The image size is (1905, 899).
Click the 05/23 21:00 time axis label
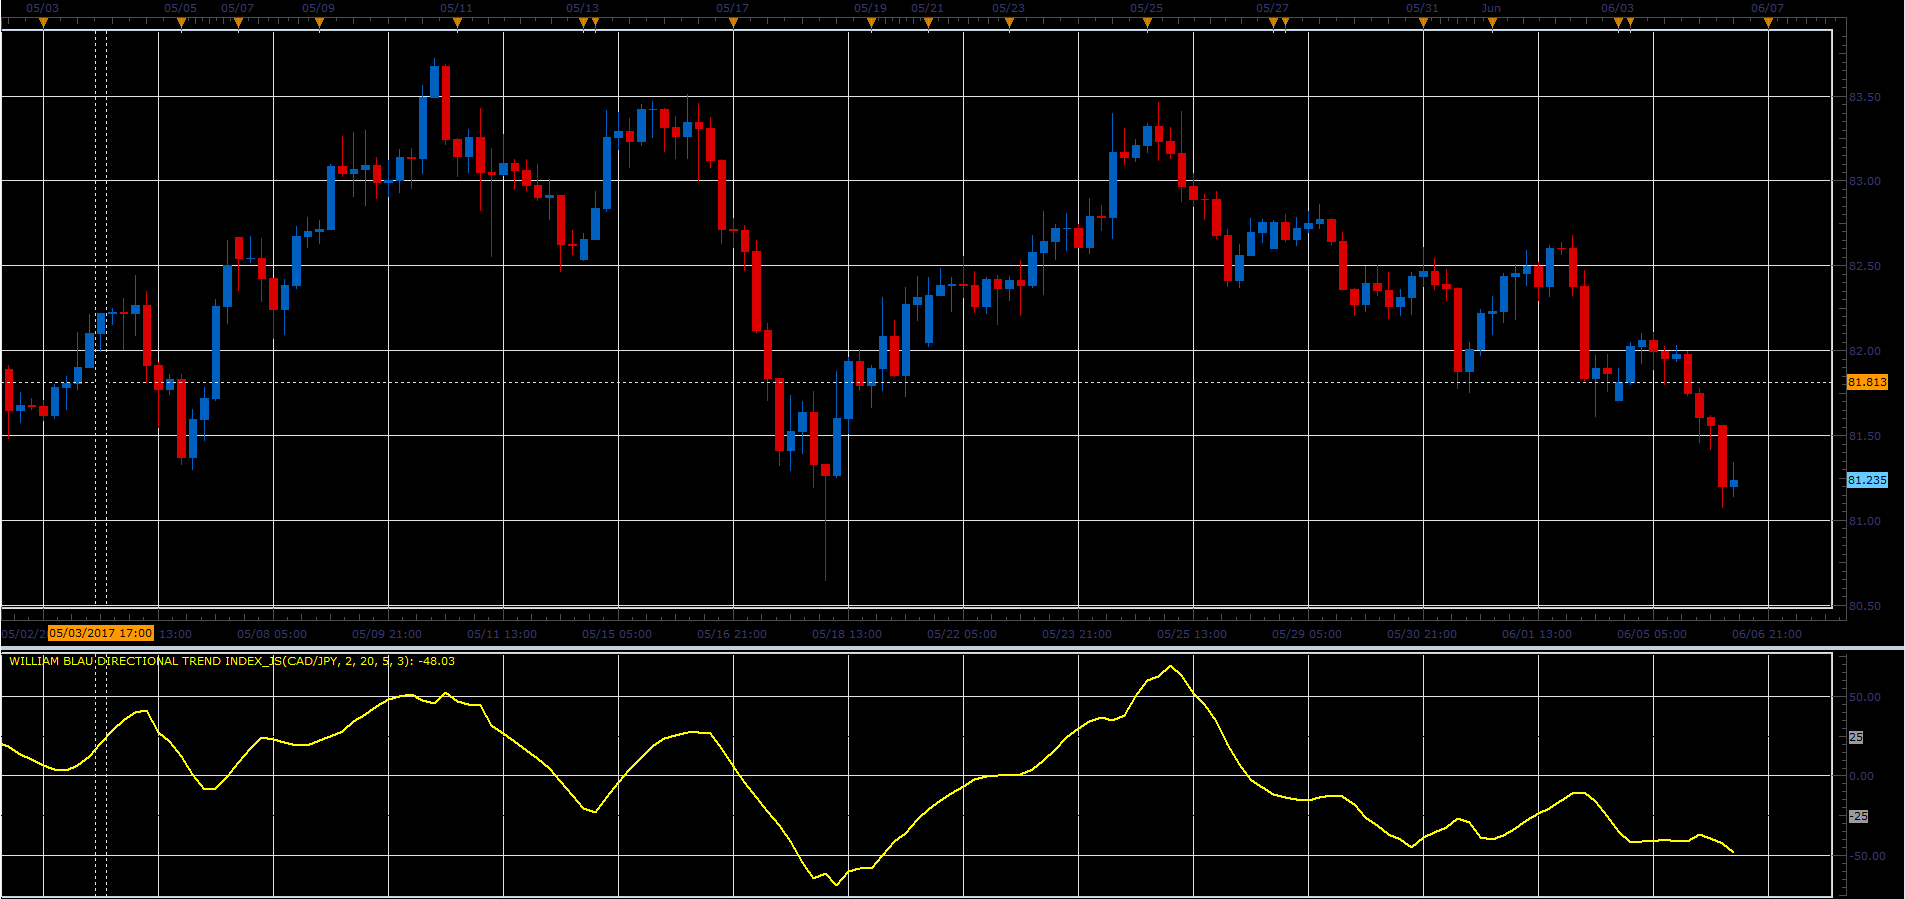(x=1077, y=634)
